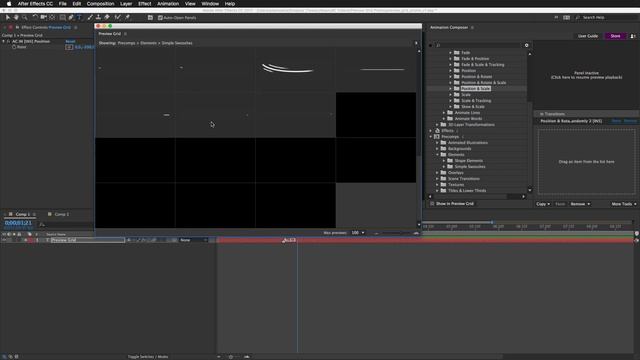Viewport: 640px width, 360px height.
Task: Select the Selection arrow tool
Action: pos(7,18)
